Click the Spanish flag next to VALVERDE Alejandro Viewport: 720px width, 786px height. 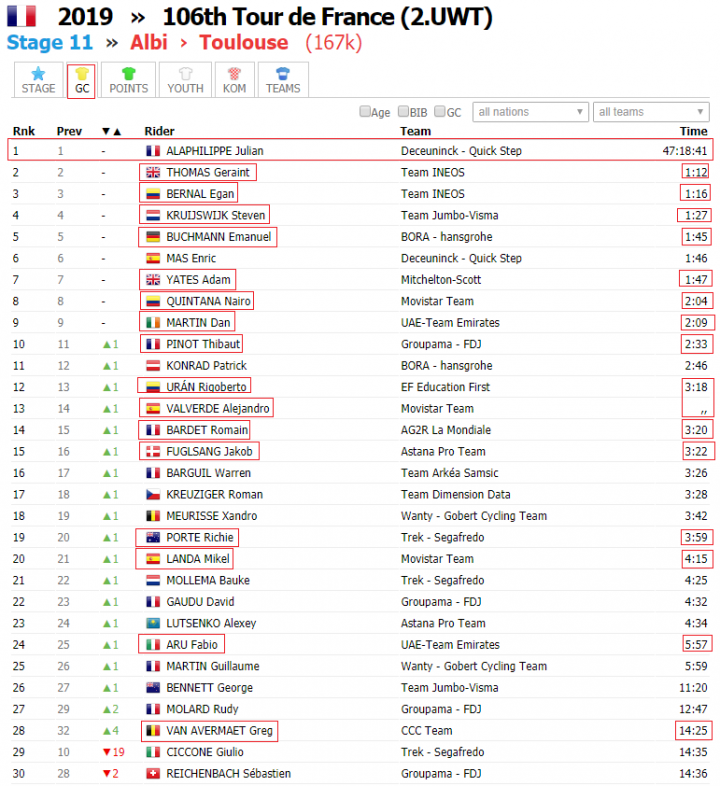pyautogui.click(x=153, y=409)
